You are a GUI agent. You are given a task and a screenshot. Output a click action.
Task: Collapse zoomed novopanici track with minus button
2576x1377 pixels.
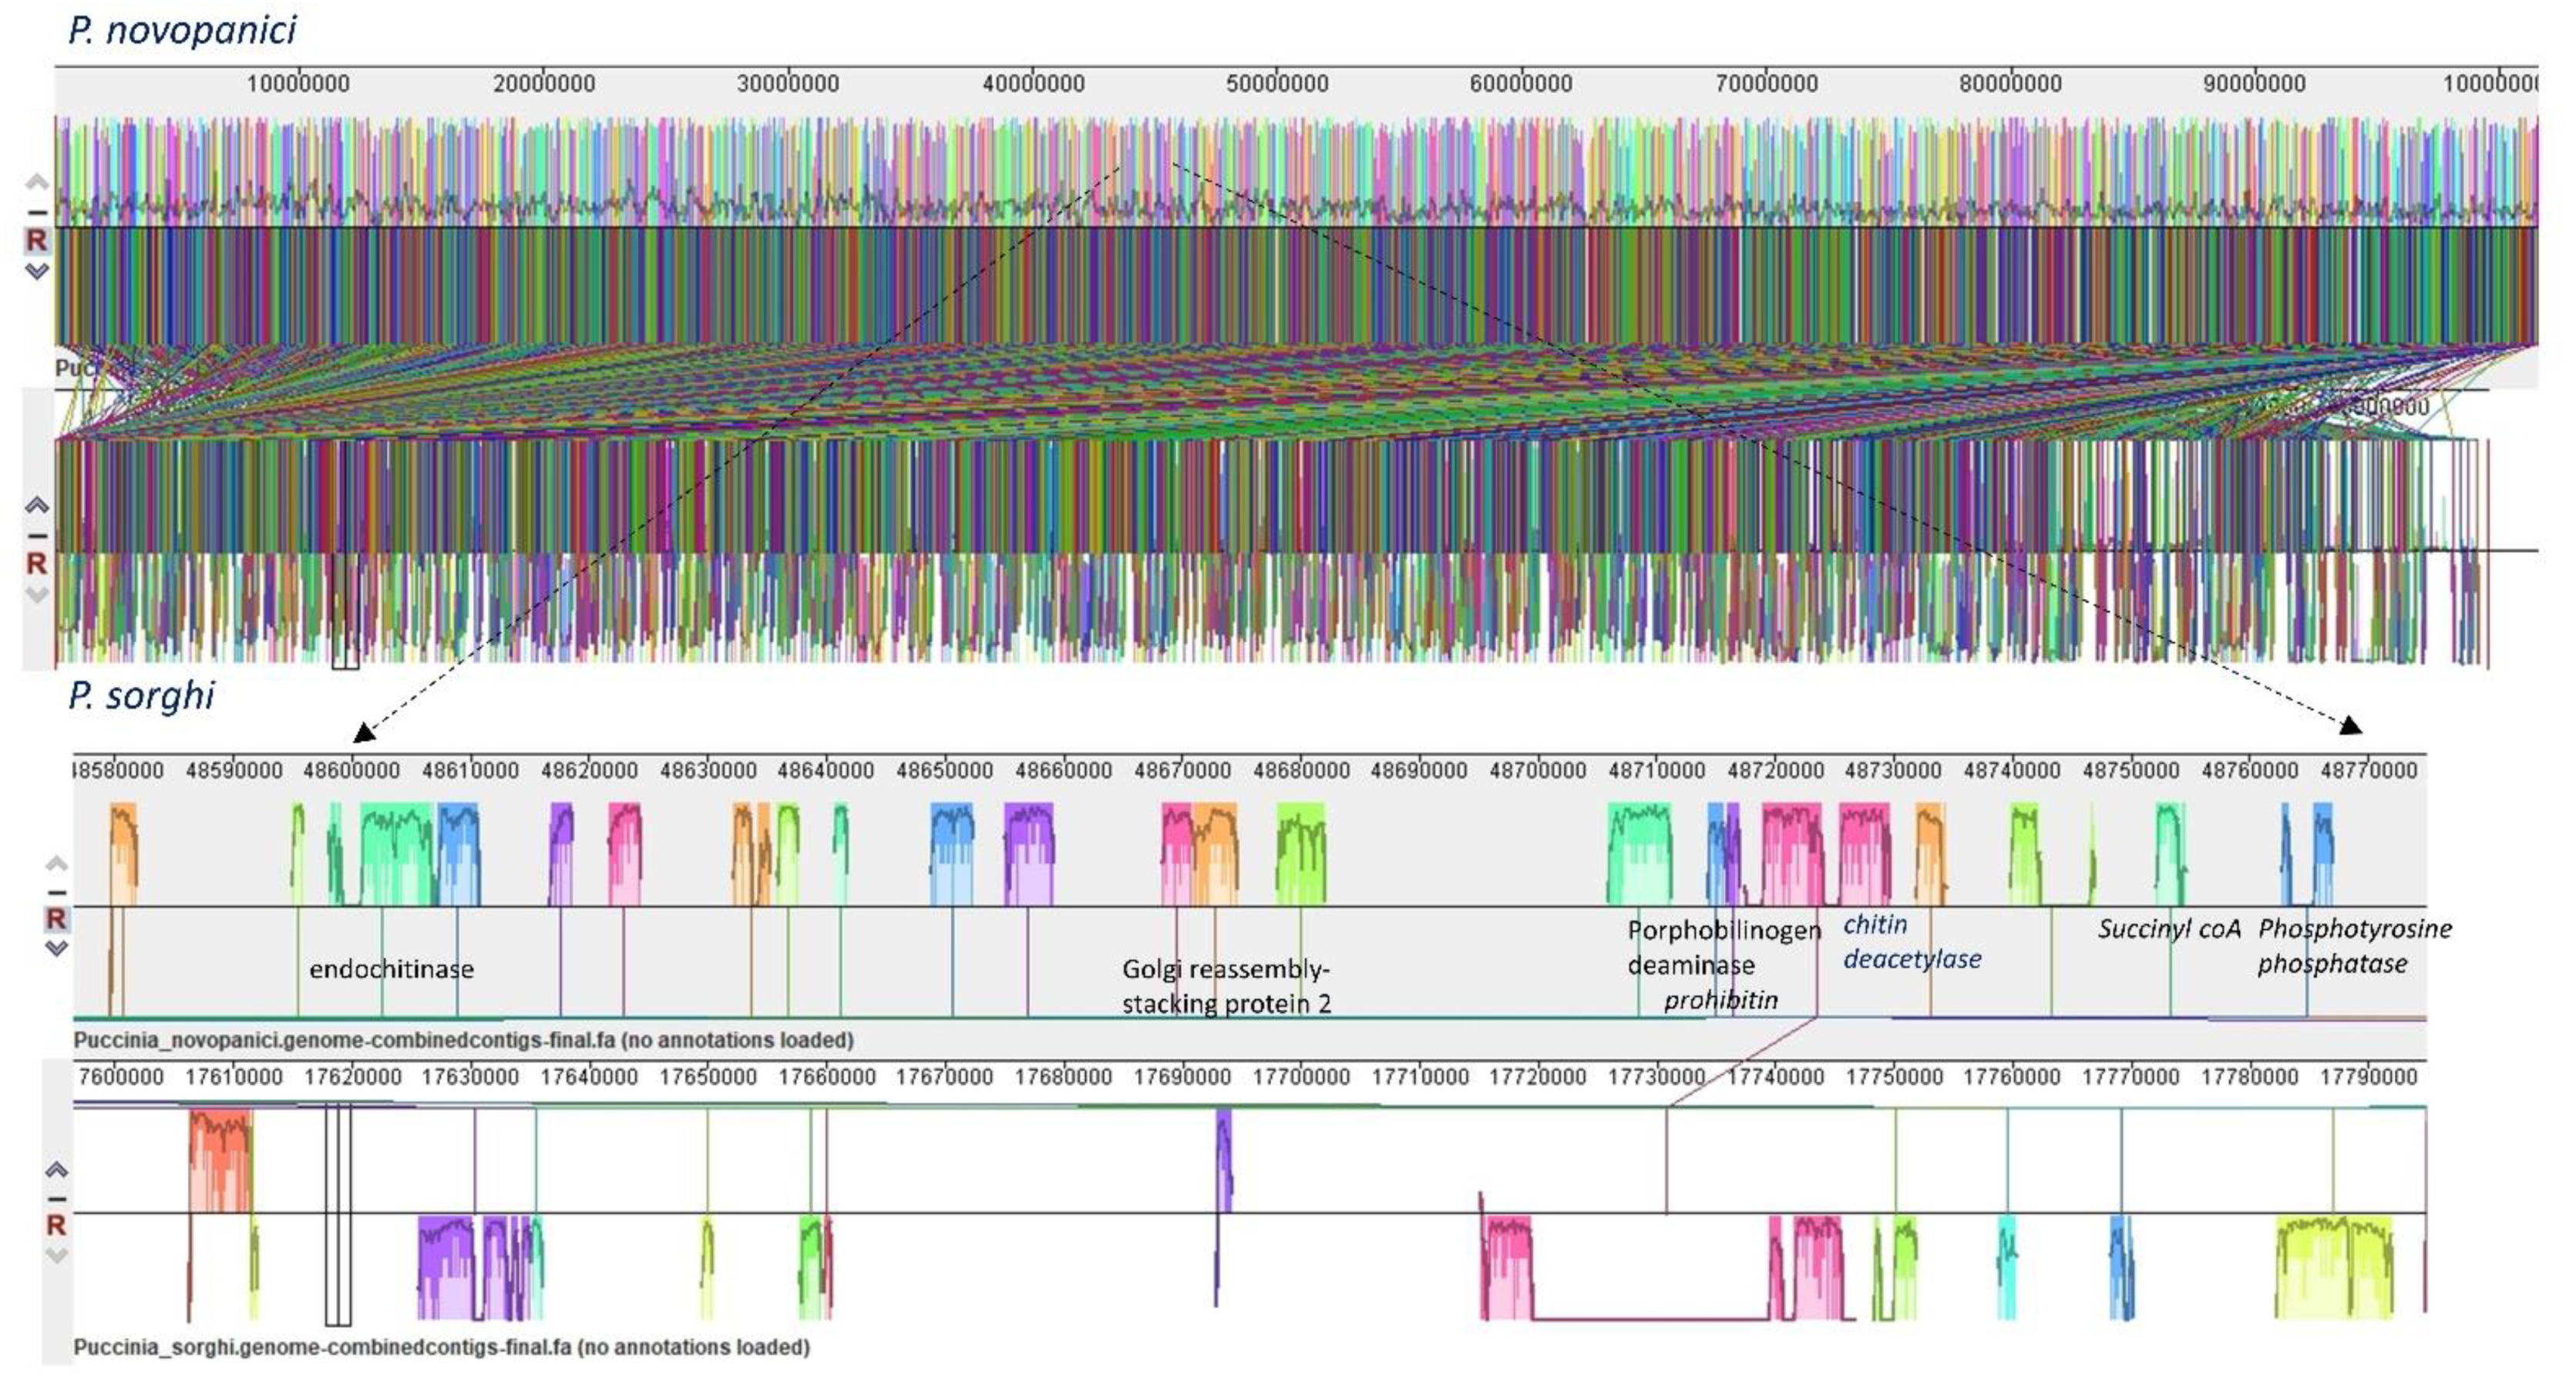57,892
